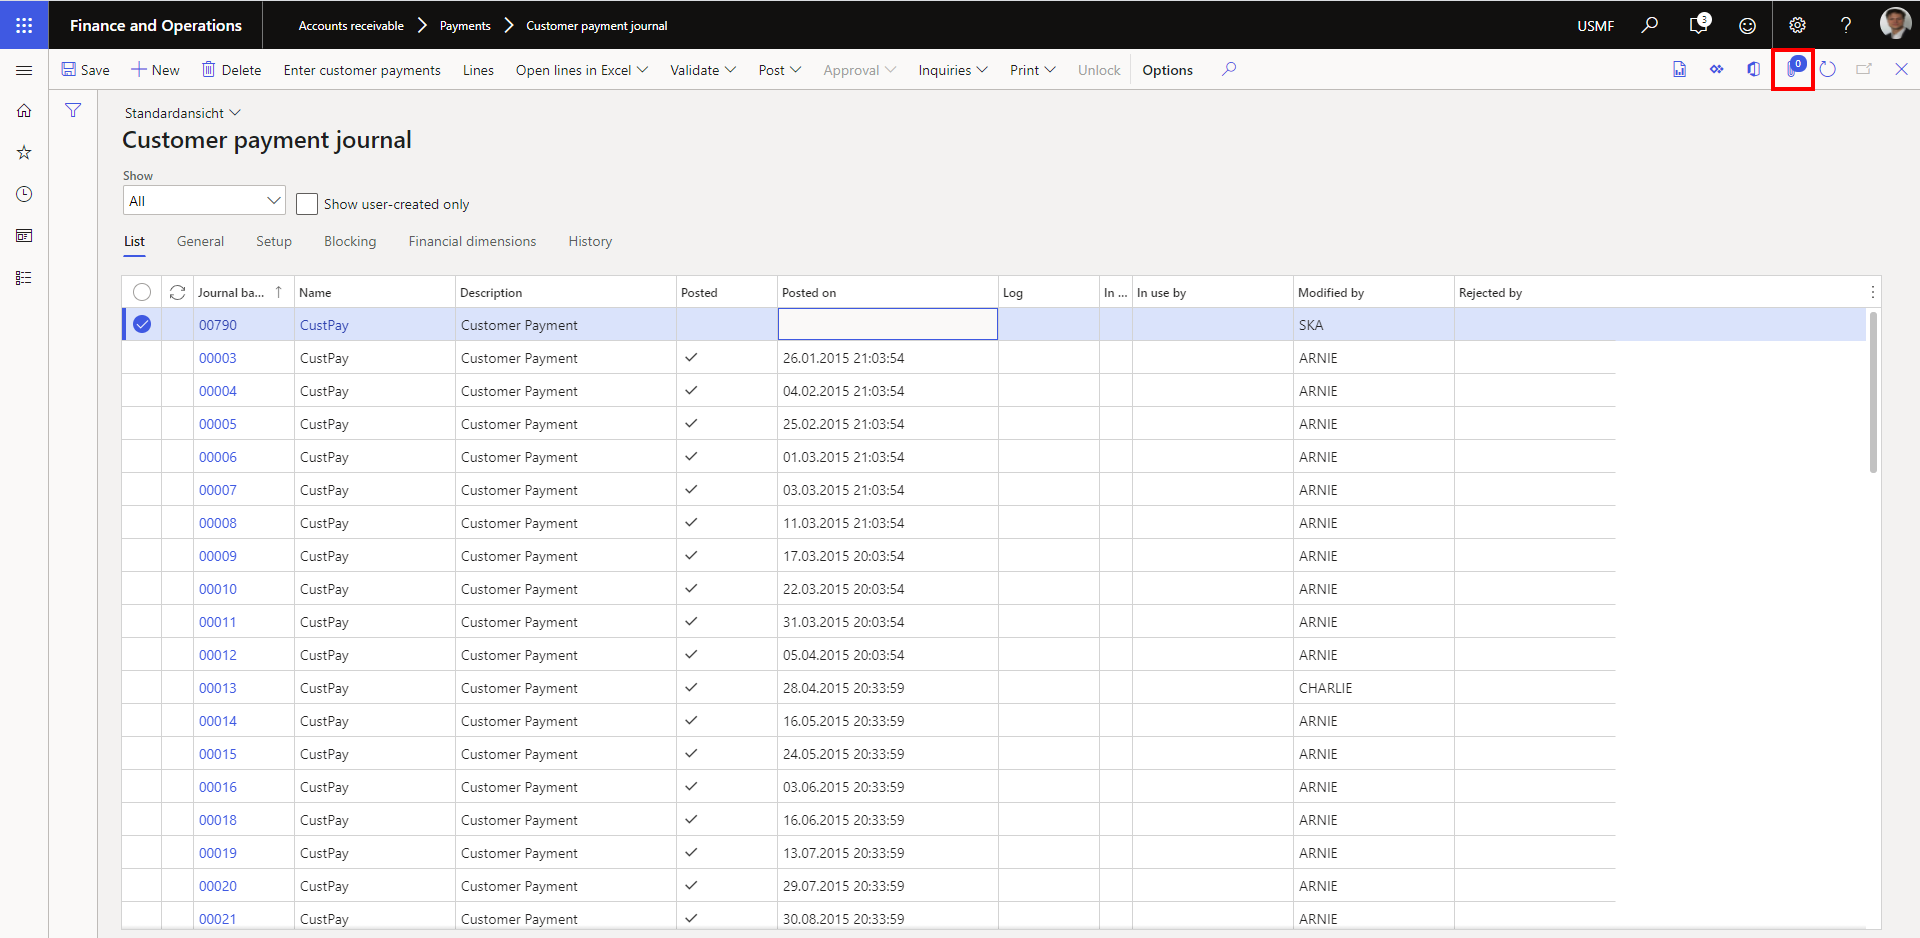Viewport: 1920px width, 938px height.
Task: Click the search magnifier in top bar
Action: [1650, 25]
